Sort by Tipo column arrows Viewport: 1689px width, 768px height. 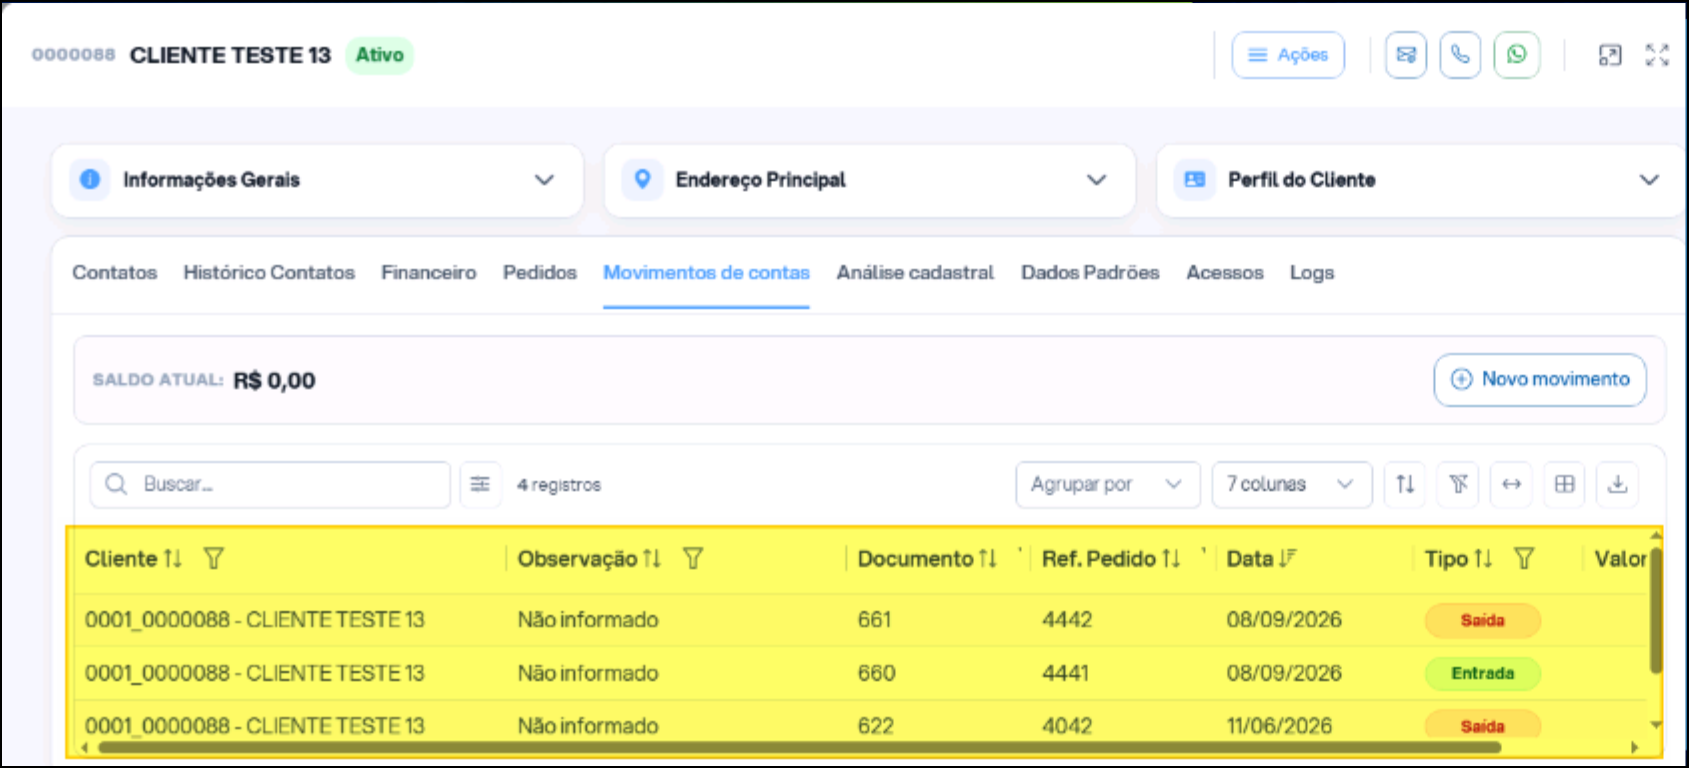pos(1483,558)
